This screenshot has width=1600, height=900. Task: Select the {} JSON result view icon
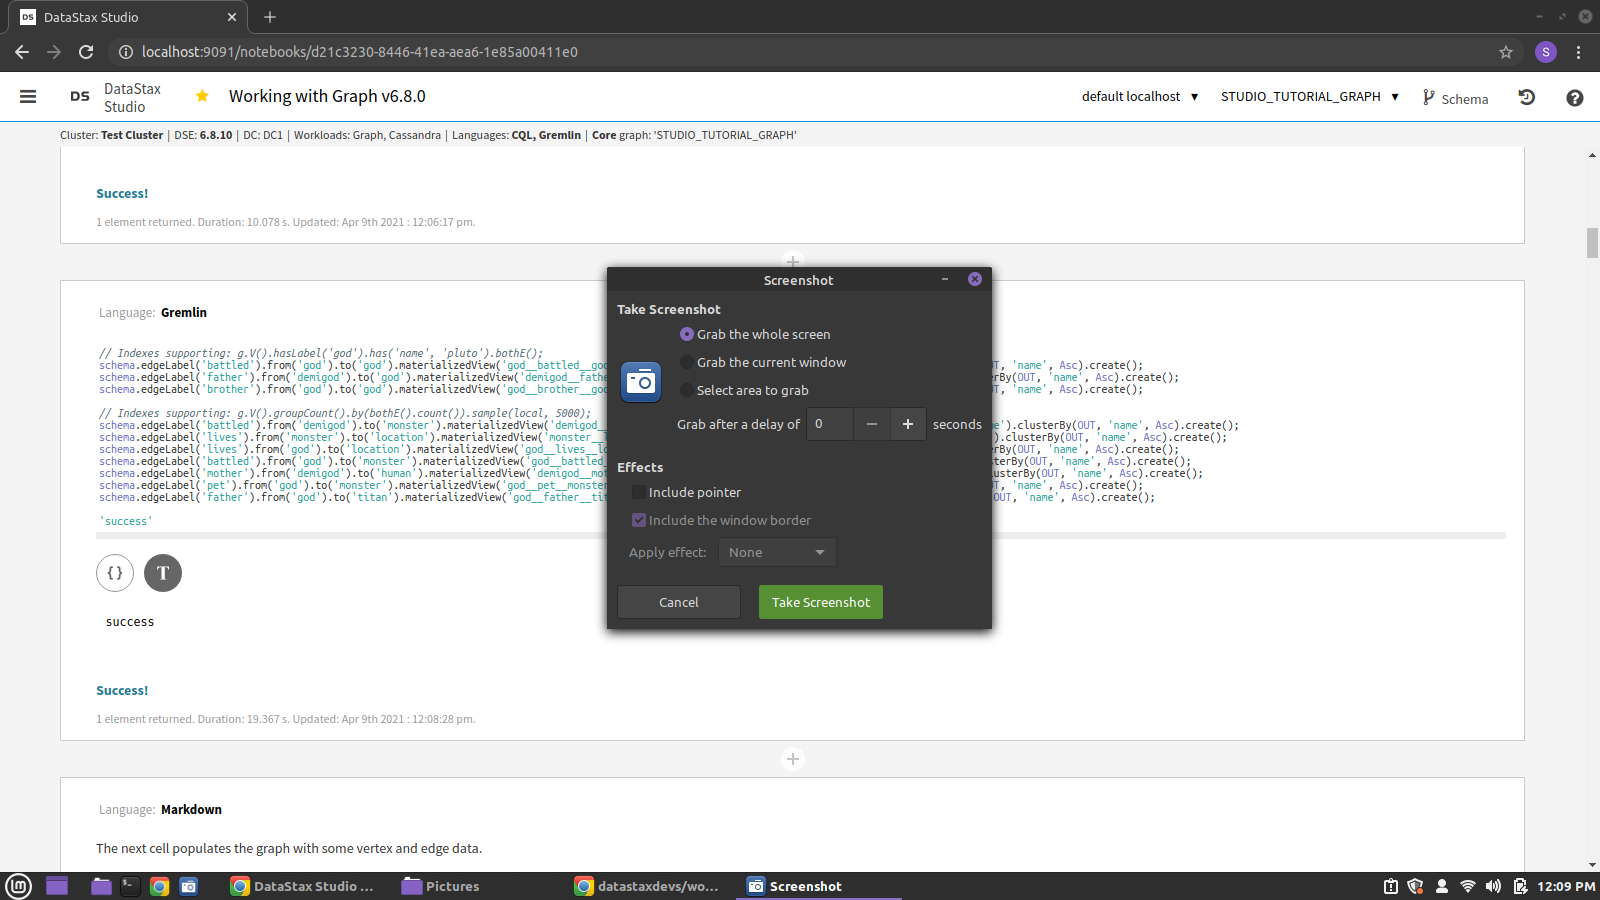[114, 573]
